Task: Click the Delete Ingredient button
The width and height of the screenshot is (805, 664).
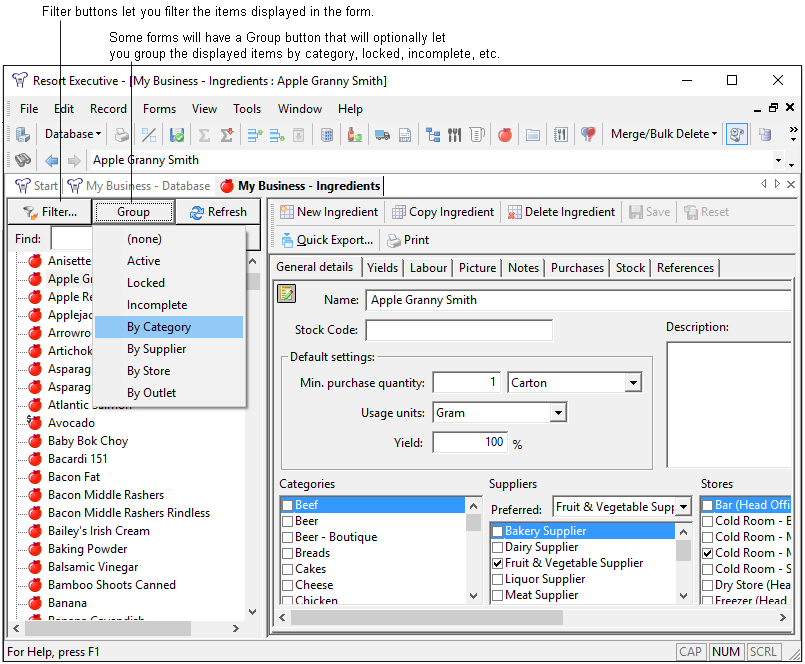Action: point(561,212)
